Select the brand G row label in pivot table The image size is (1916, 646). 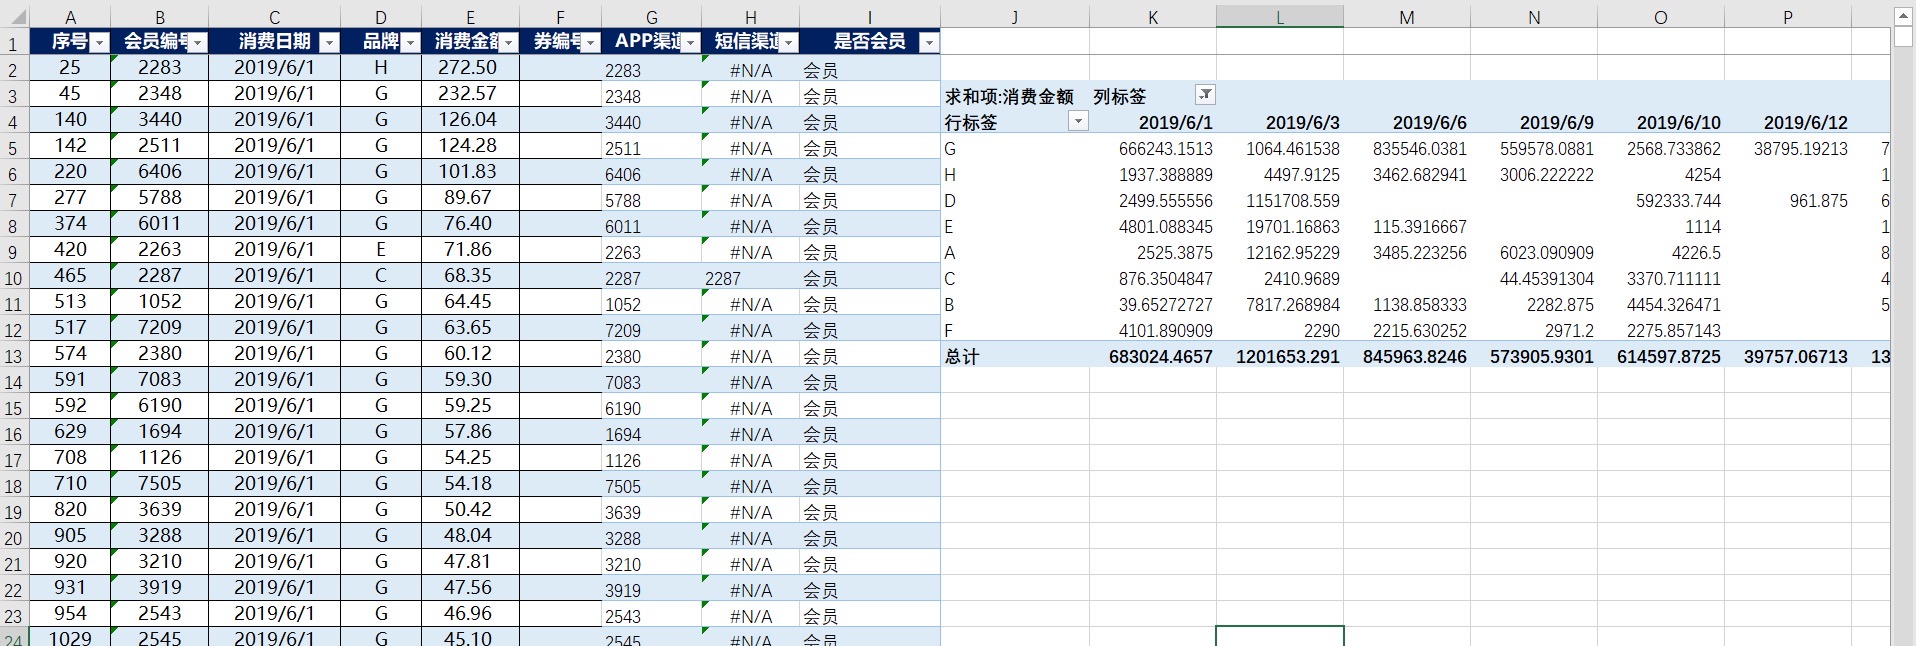(1014, 148)
